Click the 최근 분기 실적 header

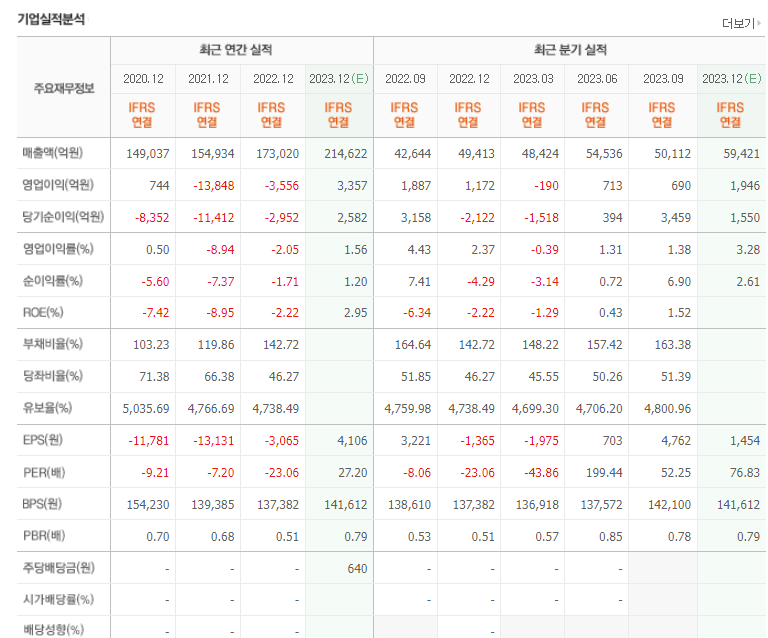[x=570, y=49]
